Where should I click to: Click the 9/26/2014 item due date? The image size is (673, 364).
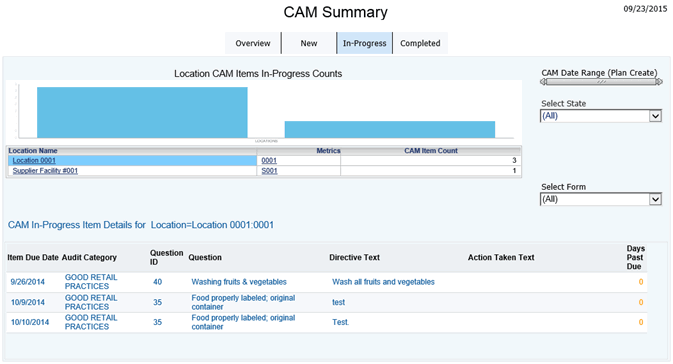click(x=27, y=282)
